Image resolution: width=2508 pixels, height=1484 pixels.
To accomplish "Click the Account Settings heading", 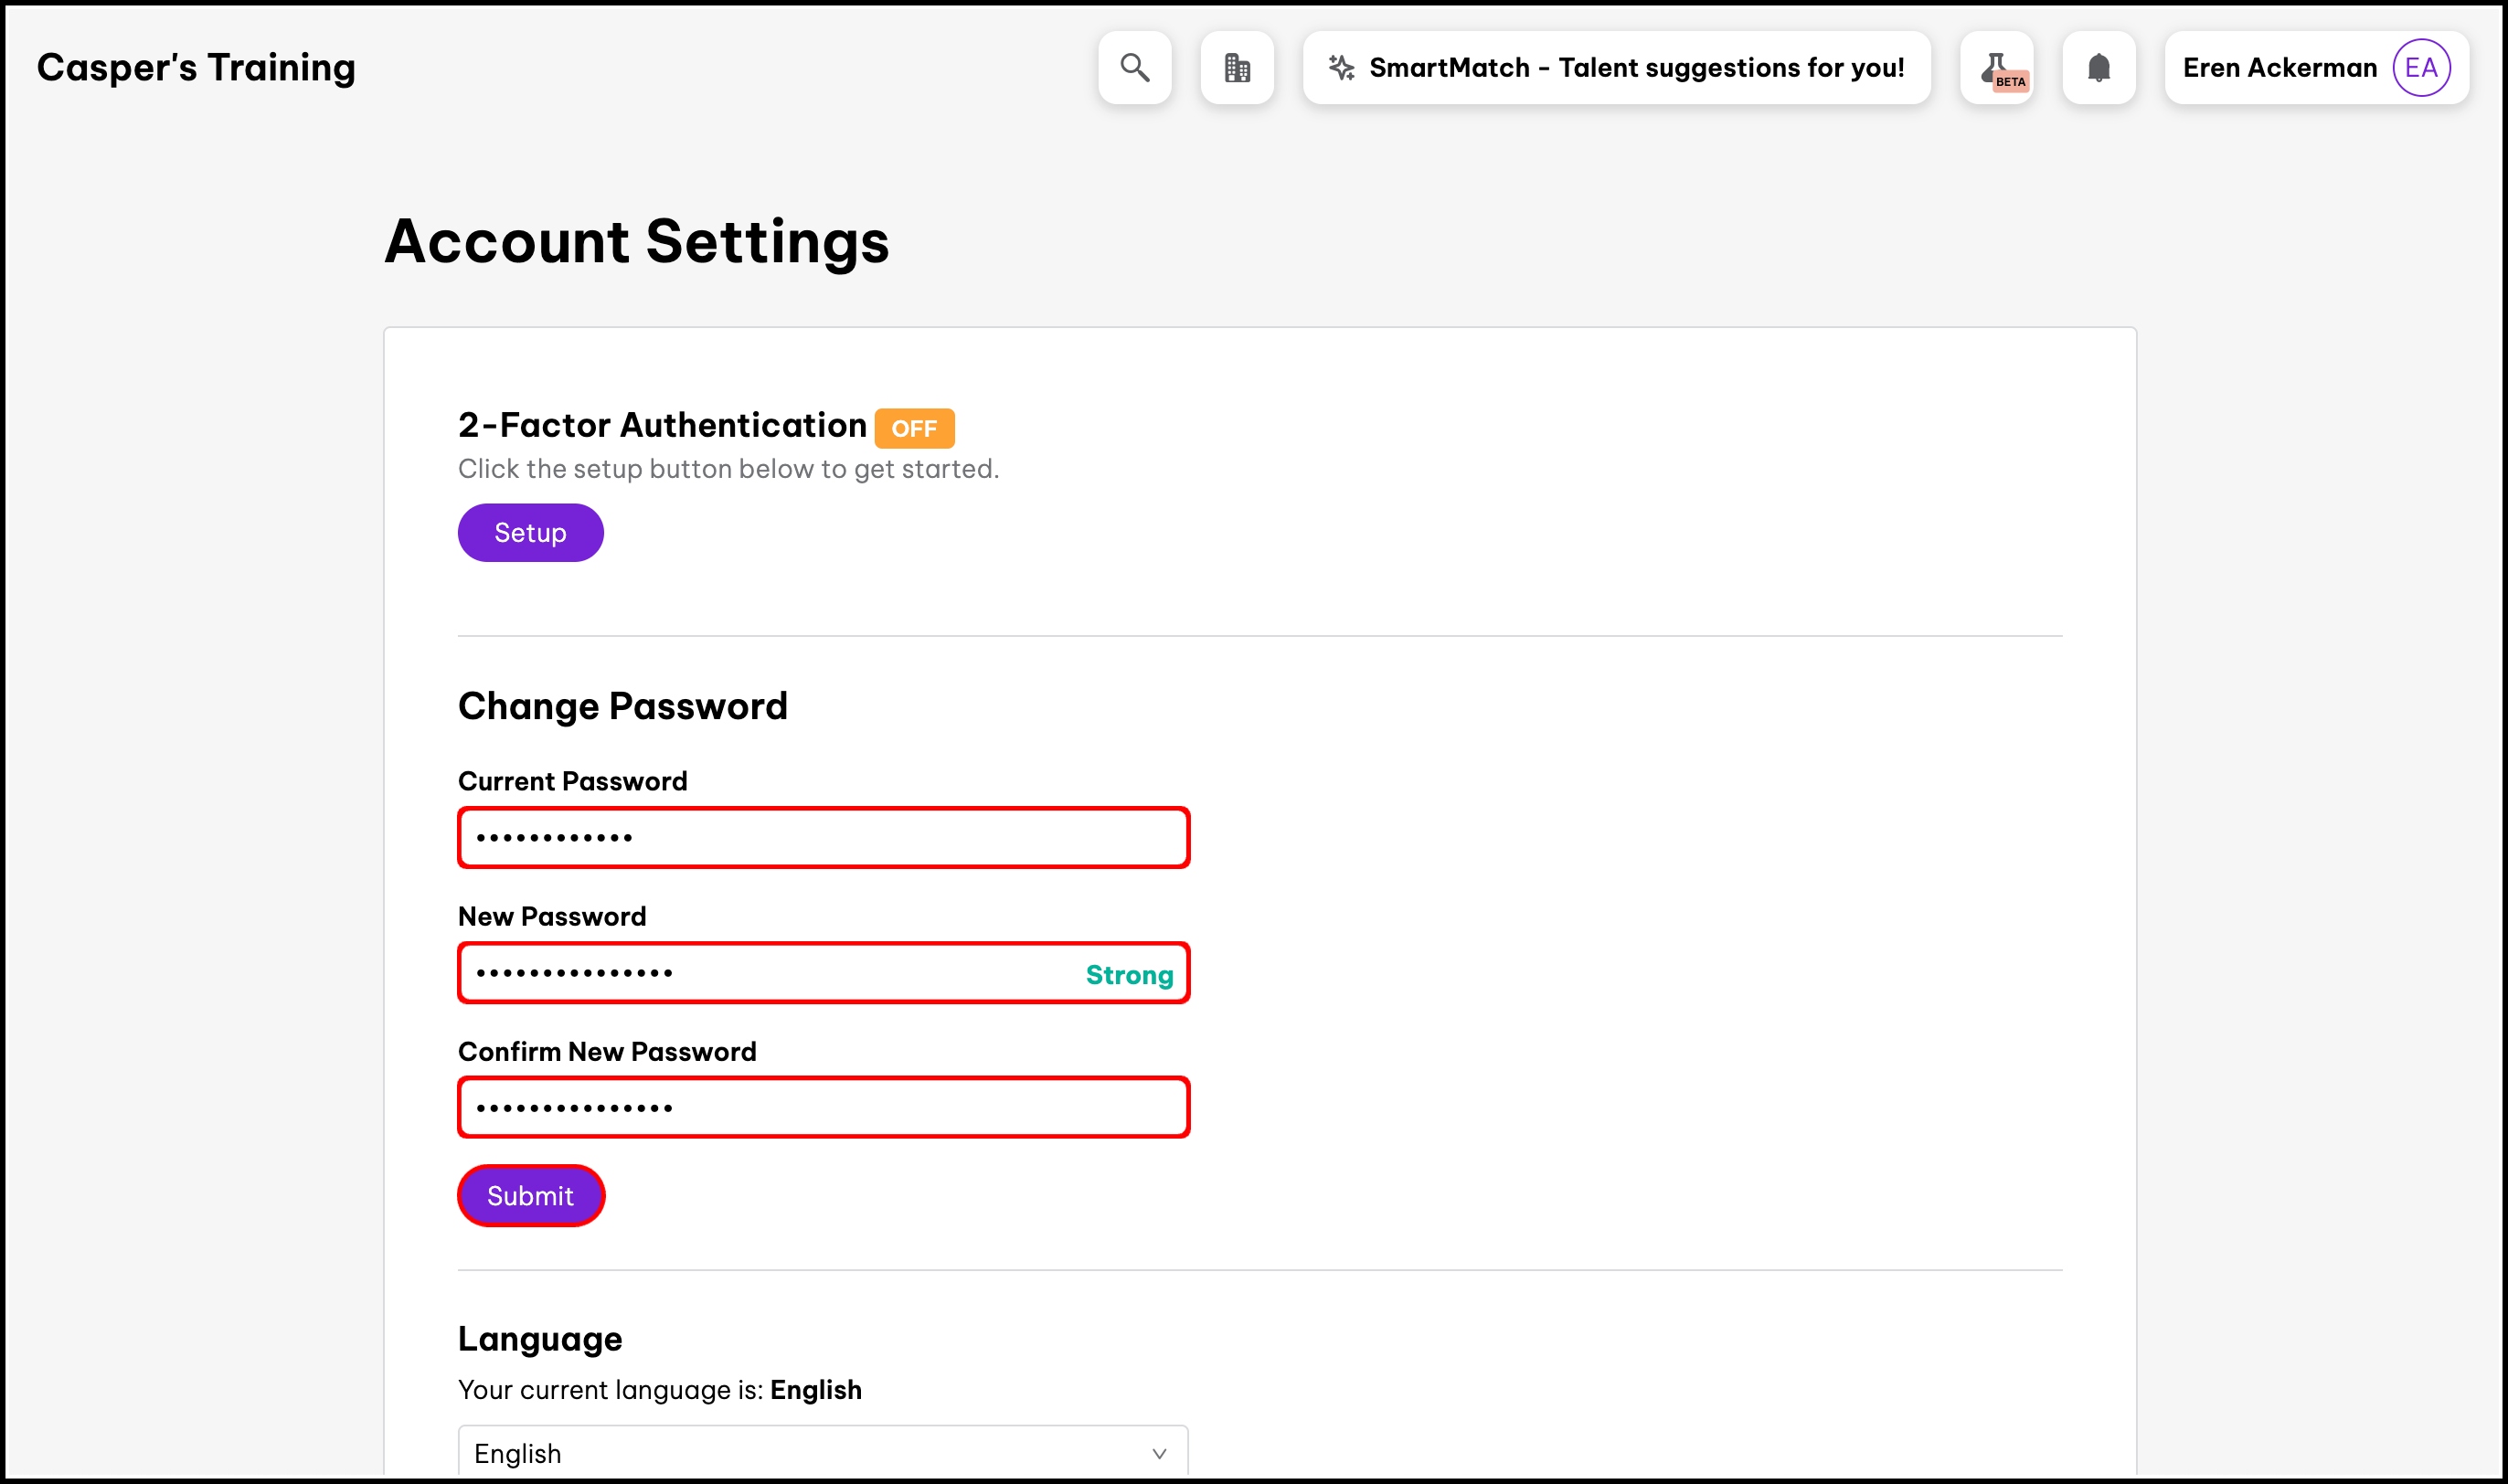I will coord(637,242).
